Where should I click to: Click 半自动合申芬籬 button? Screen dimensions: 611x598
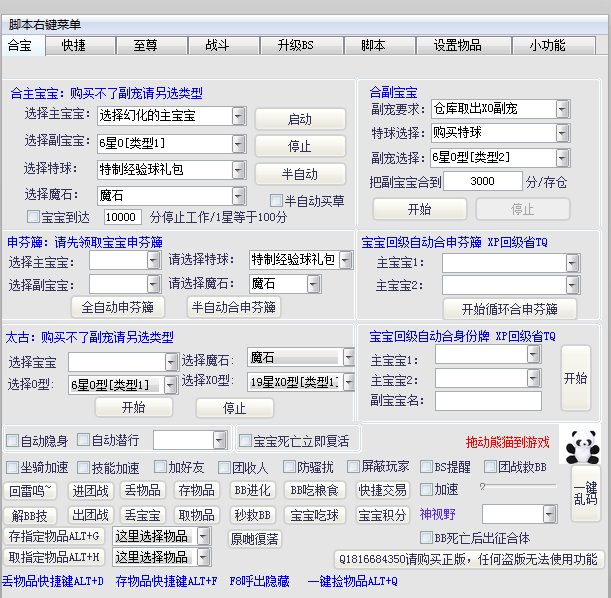pos(234,307)
